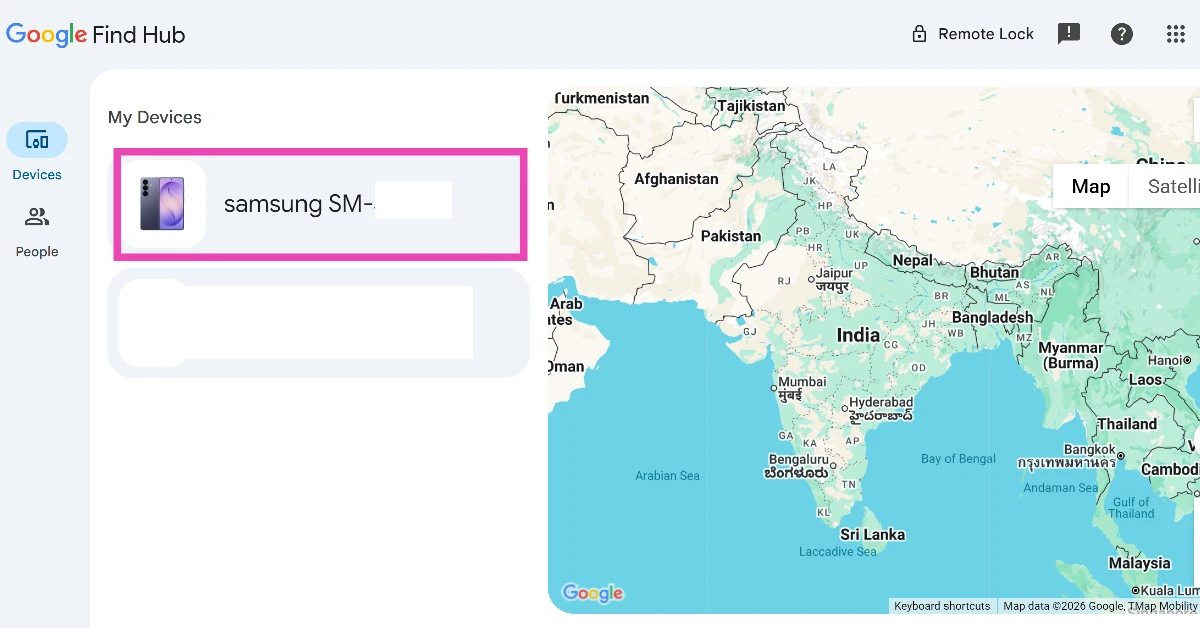This screenshot has height=628, width=1200.
Task: Select the samsung SM- device entry
Action: click(x=320, y=204)
